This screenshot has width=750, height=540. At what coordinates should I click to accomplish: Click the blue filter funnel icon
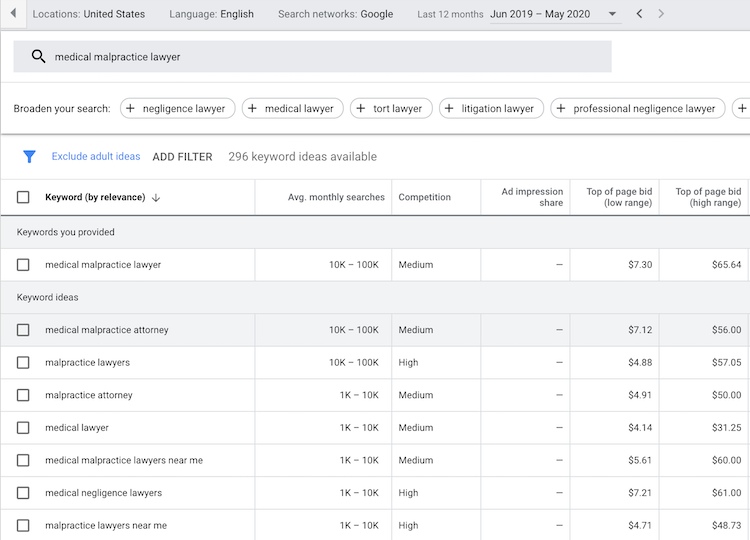click(29, 157)
